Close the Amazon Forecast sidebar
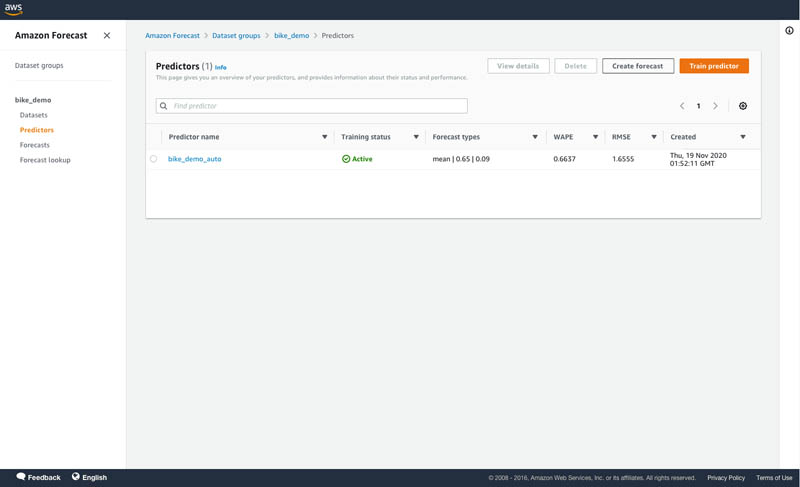 point(107,35)
